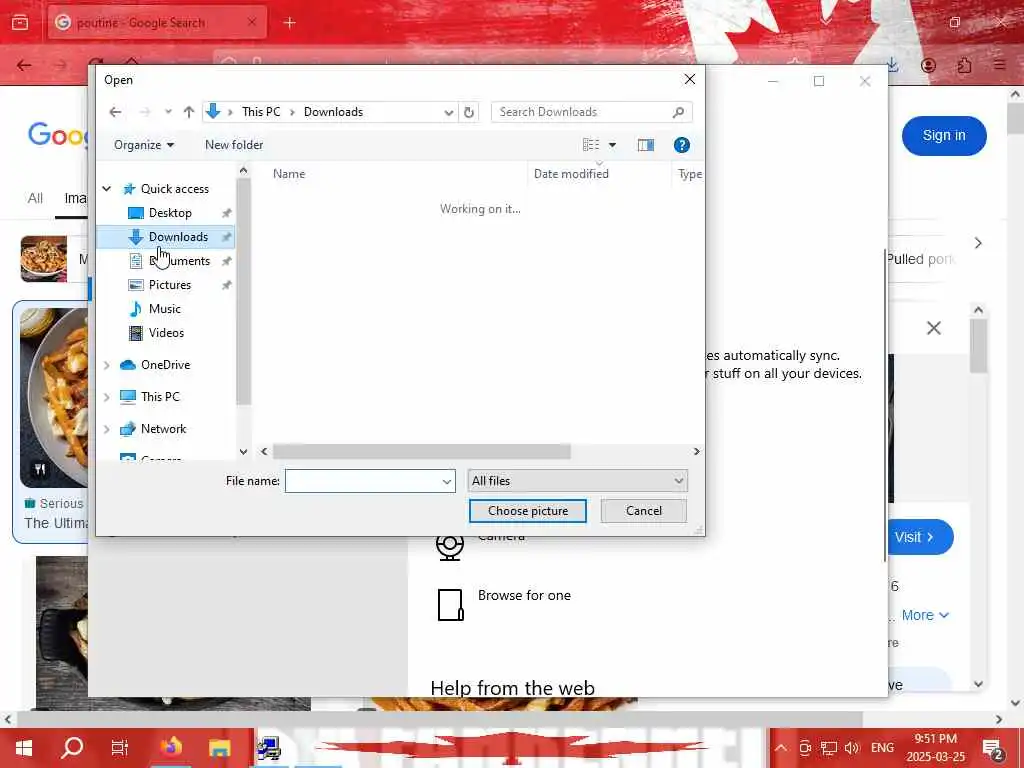Refresh the Downloads folder listing

pyautogui.click(x=468, y=112)
